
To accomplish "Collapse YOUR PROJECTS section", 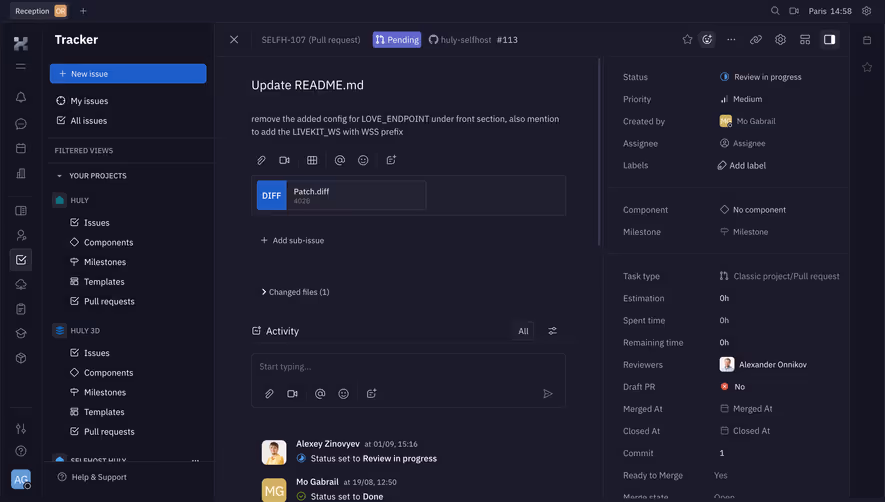I will (x=91, y=176).
